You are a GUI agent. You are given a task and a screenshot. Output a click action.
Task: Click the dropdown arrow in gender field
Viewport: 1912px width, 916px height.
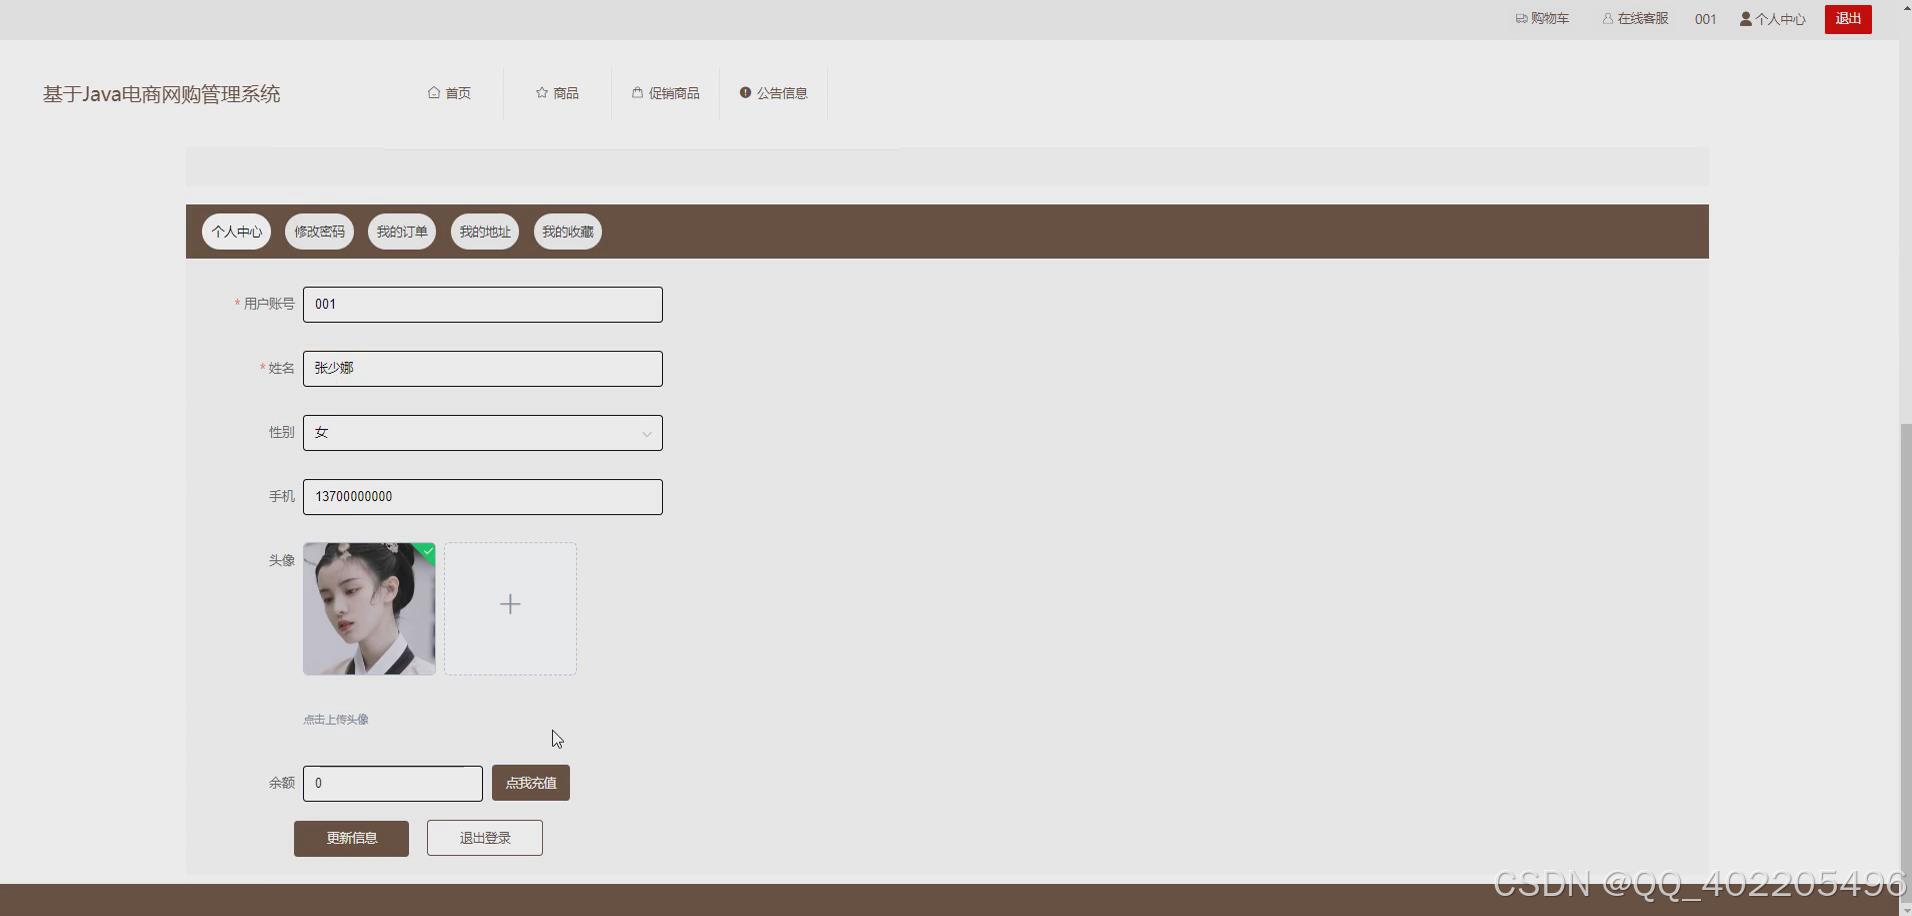(646, 433)
